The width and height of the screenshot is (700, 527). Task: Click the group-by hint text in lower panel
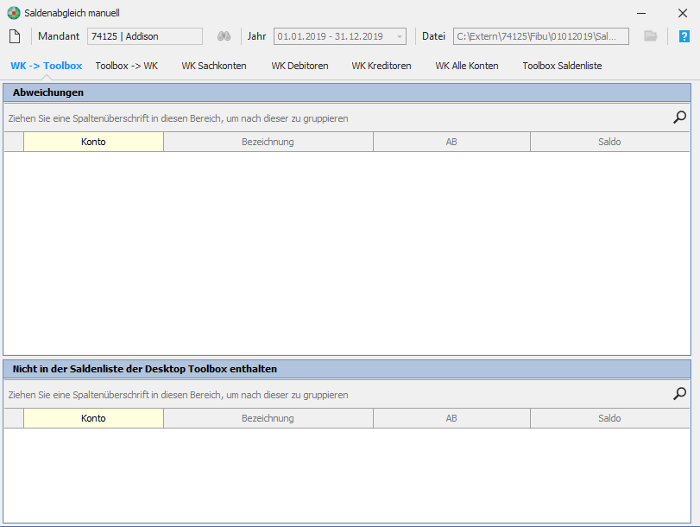178,395
